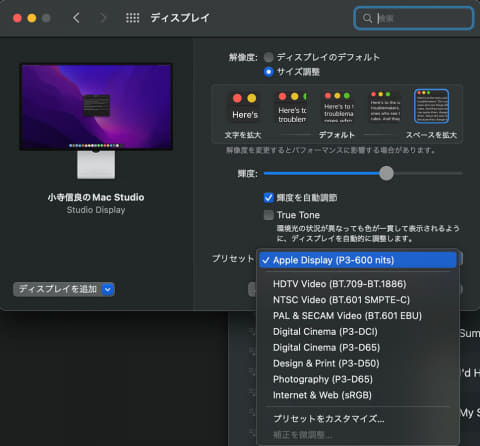Open the ディスプレイを追加 dropdown arrow
This screenshot has height=446, width=480.
(108, 289)
